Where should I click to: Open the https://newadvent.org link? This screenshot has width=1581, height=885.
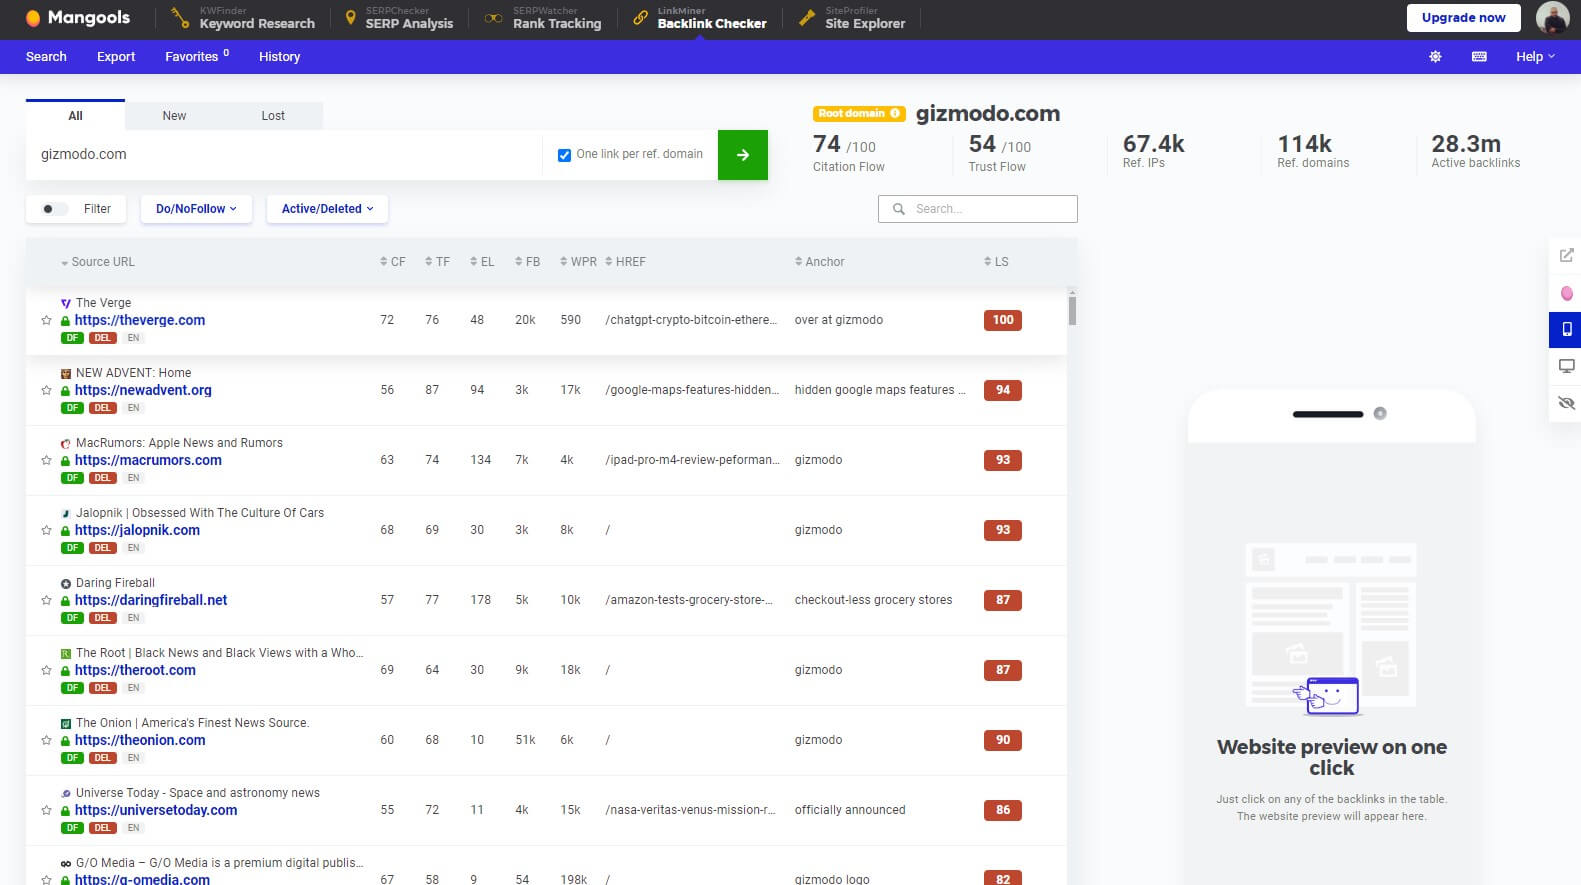click(143, 390)
